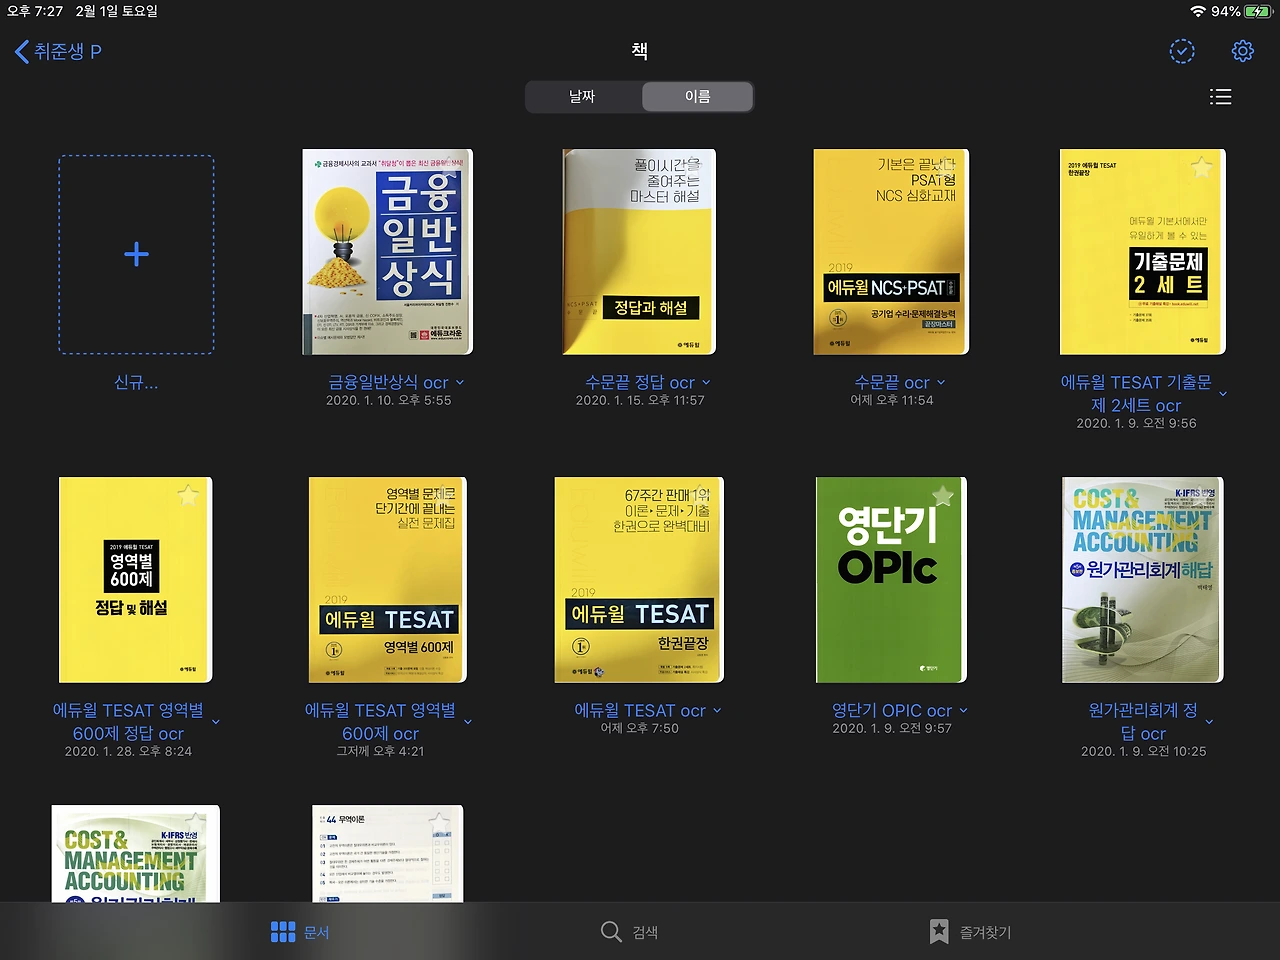Open the 무역이론 page thumbnail
Viewport: 1280px width, 960px height.
click(x=388, y=853)
